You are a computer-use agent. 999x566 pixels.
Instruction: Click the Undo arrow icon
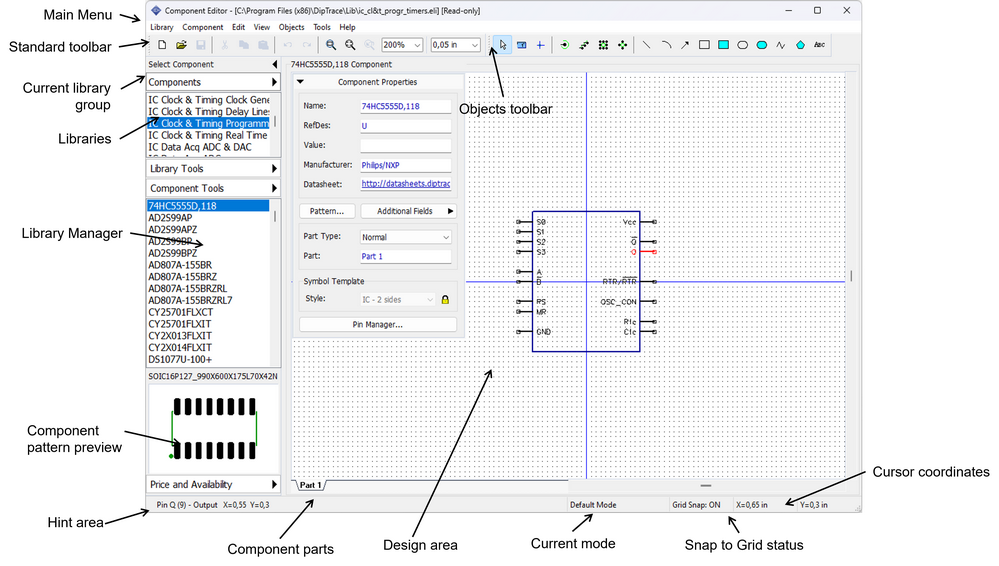pos(287,45)
